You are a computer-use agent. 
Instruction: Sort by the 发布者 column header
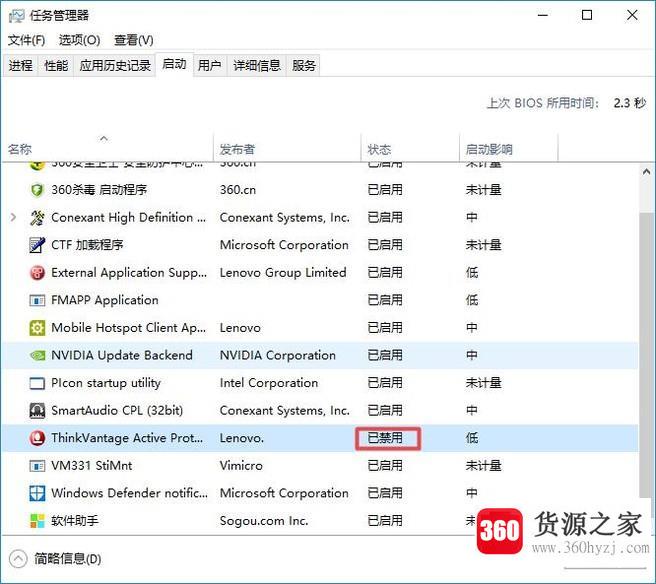(x=287, y=148)
